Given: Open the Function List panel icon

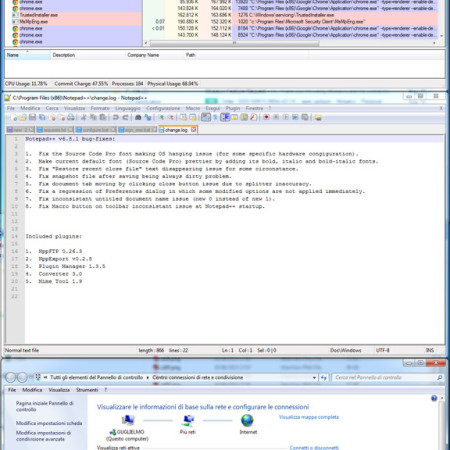Looking at the screenshot, I should (x=253, y=117).
